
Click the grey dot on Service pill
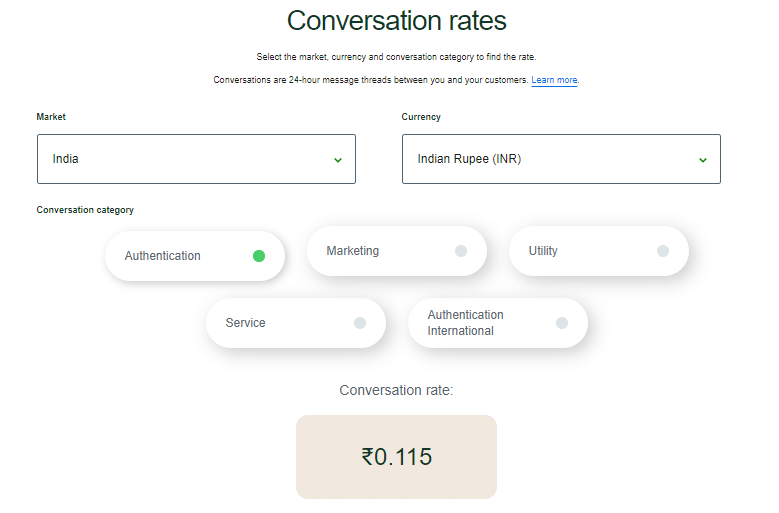click(x=360, y=323)
